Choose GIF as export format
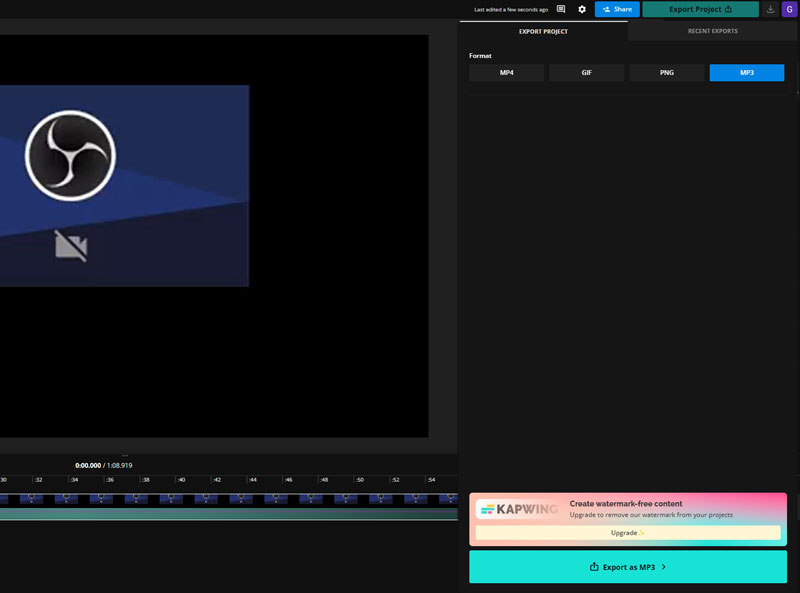The height and width of the screenshot is (593, 800). click(x=587, y=73)
